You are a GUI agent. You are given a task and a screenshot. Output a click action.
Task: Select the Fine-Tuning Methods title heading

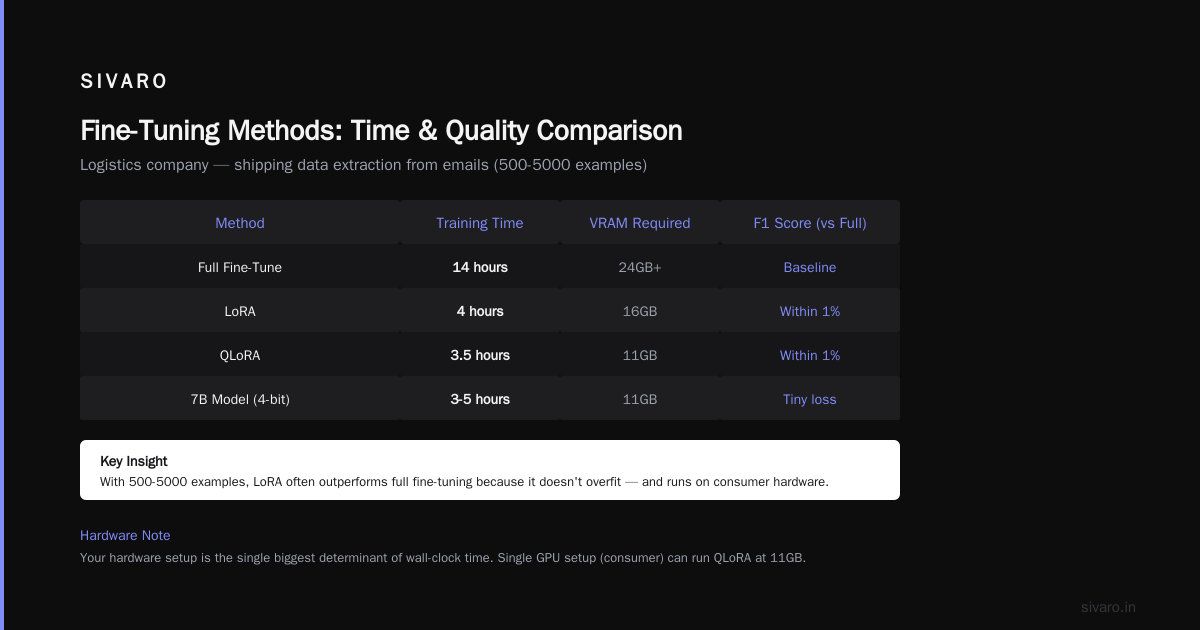(381, 131)
